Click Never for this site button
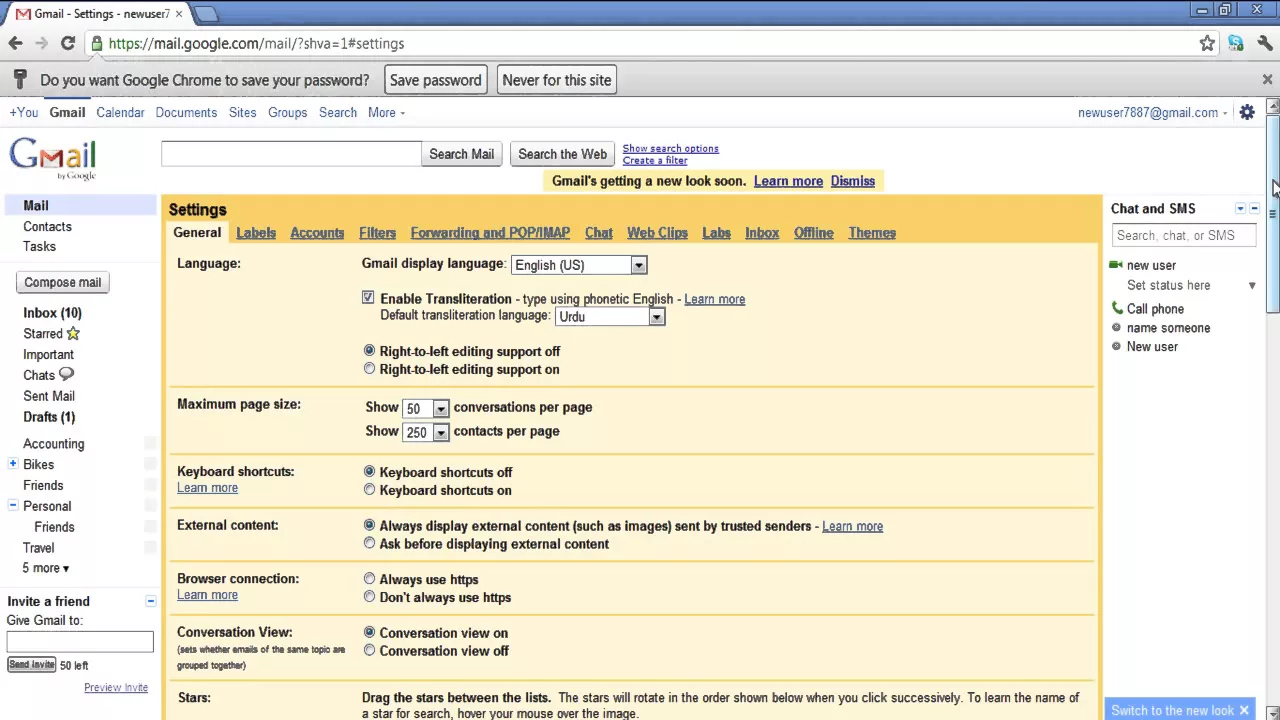Image resolution: width=1280 pixels, height=720 pixels. [x=557, y=80]
